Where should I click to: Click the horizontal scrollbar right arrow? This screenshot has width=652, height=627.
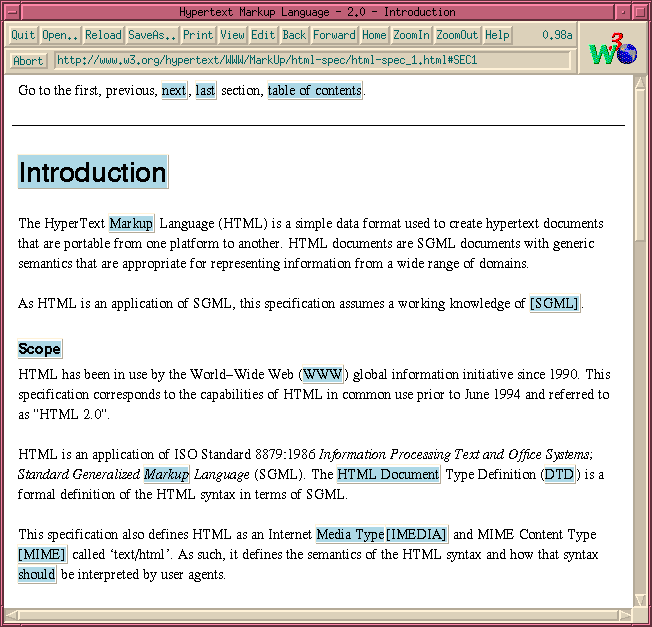pyautogui.click(x=626, y=614)
